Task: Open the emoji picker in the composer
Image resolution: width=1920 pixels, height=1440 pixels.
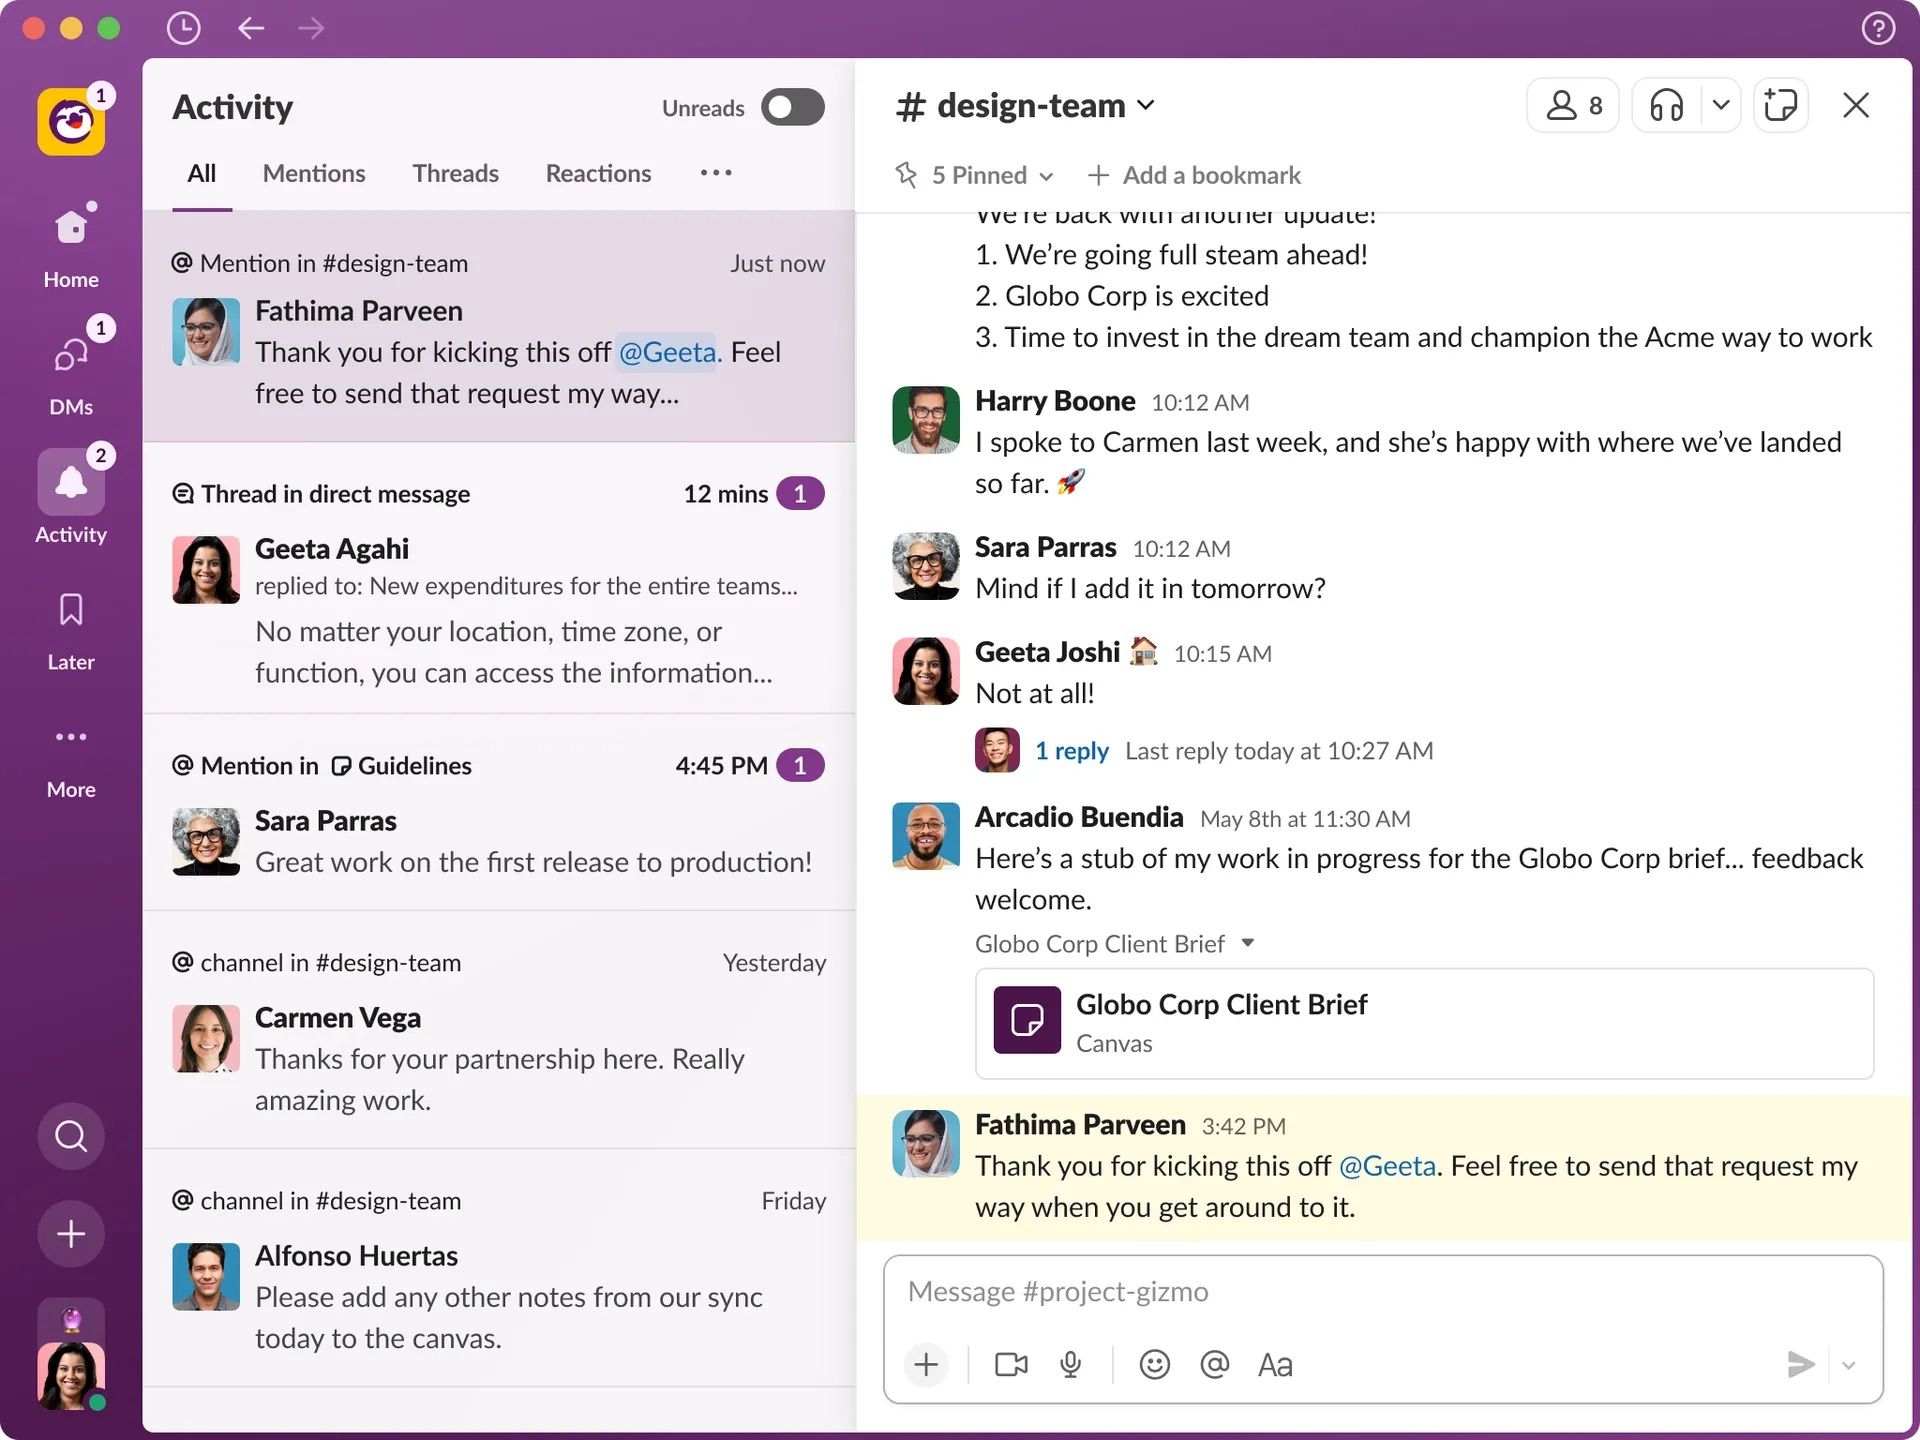Action: pyautogui.click(x=1155, y=1364)
